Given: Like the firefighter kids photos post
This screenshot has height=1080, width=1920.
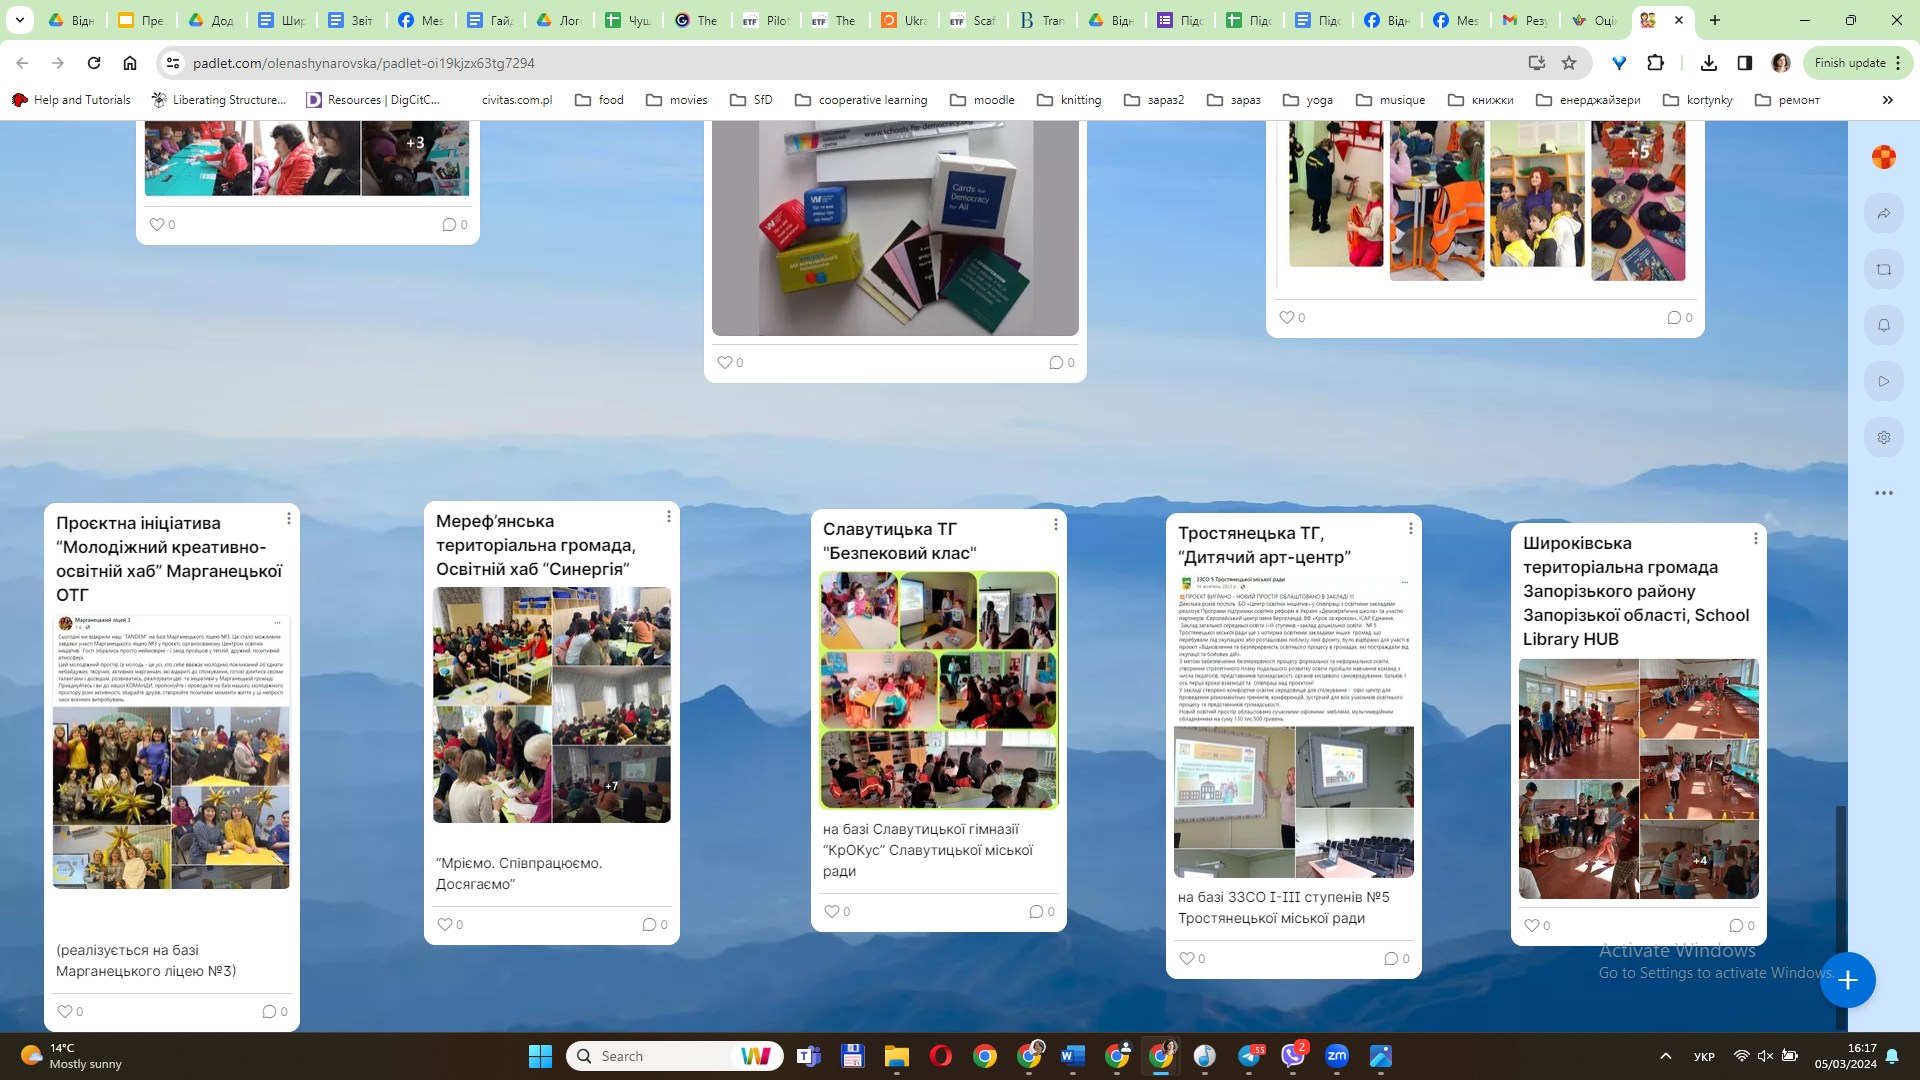Looking at the screenshot, I should (x=1287, y=317).
